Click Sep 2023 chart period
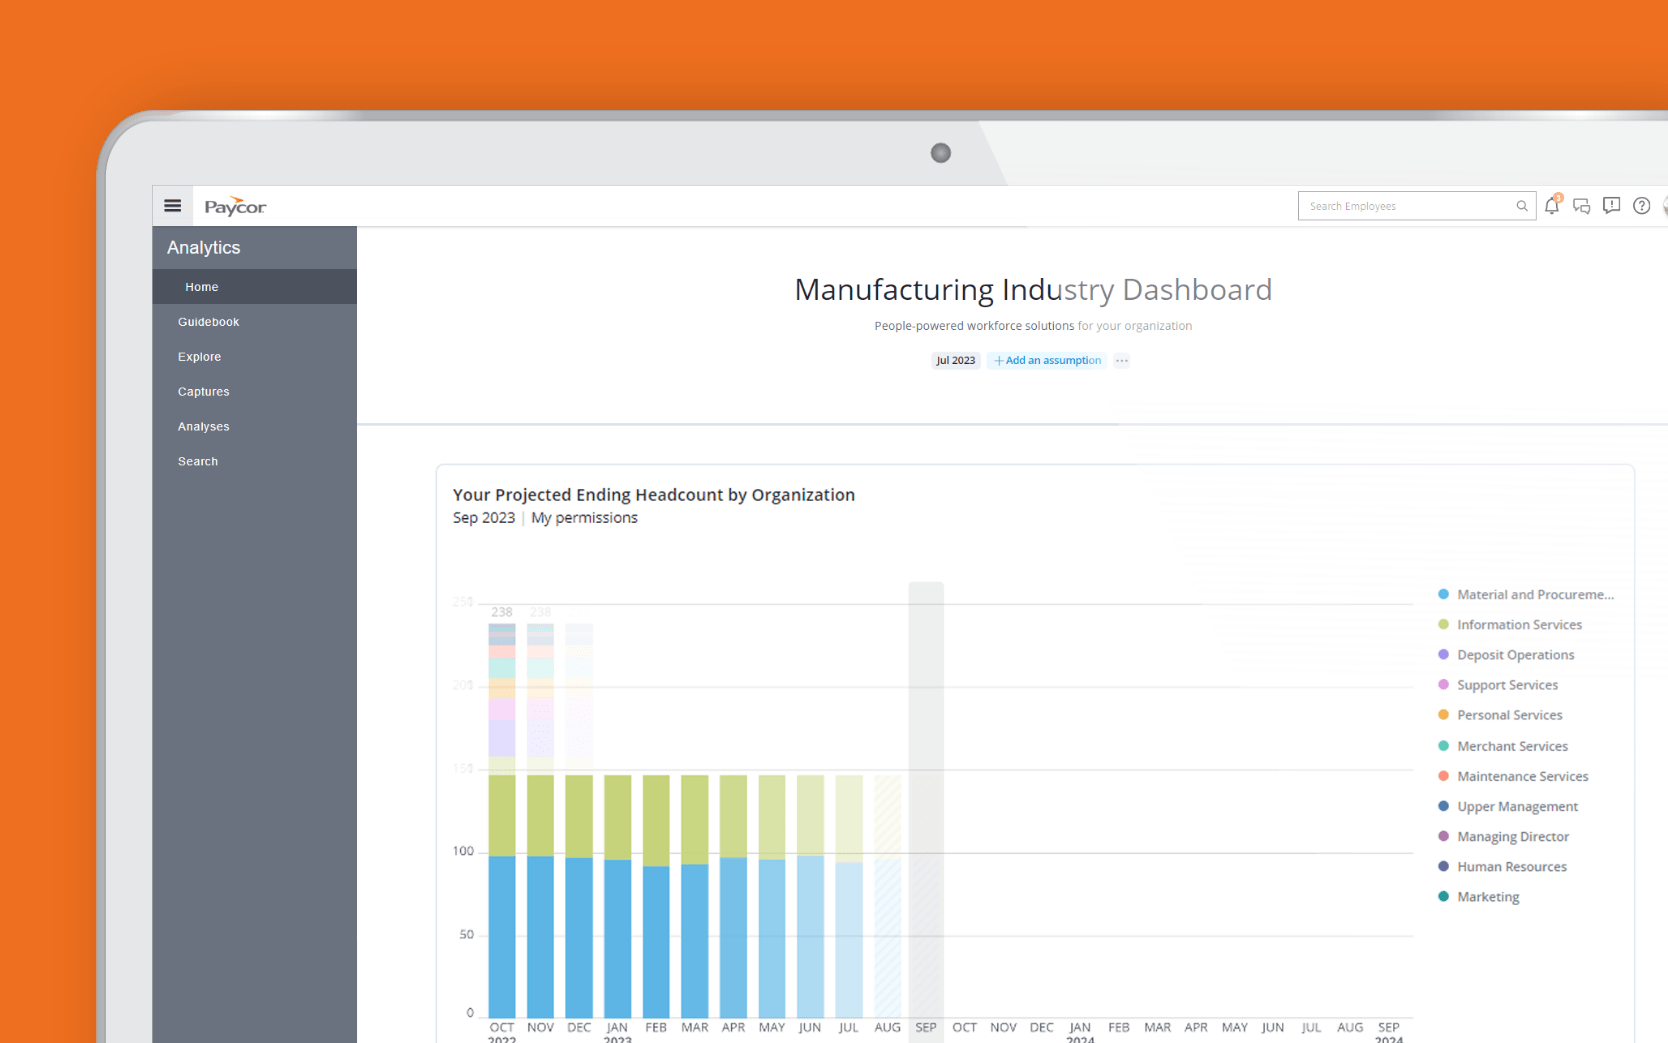Image resolution: width=1668 pixels, height=1043 pixels. pyautogui.click(x=484, y=518)
